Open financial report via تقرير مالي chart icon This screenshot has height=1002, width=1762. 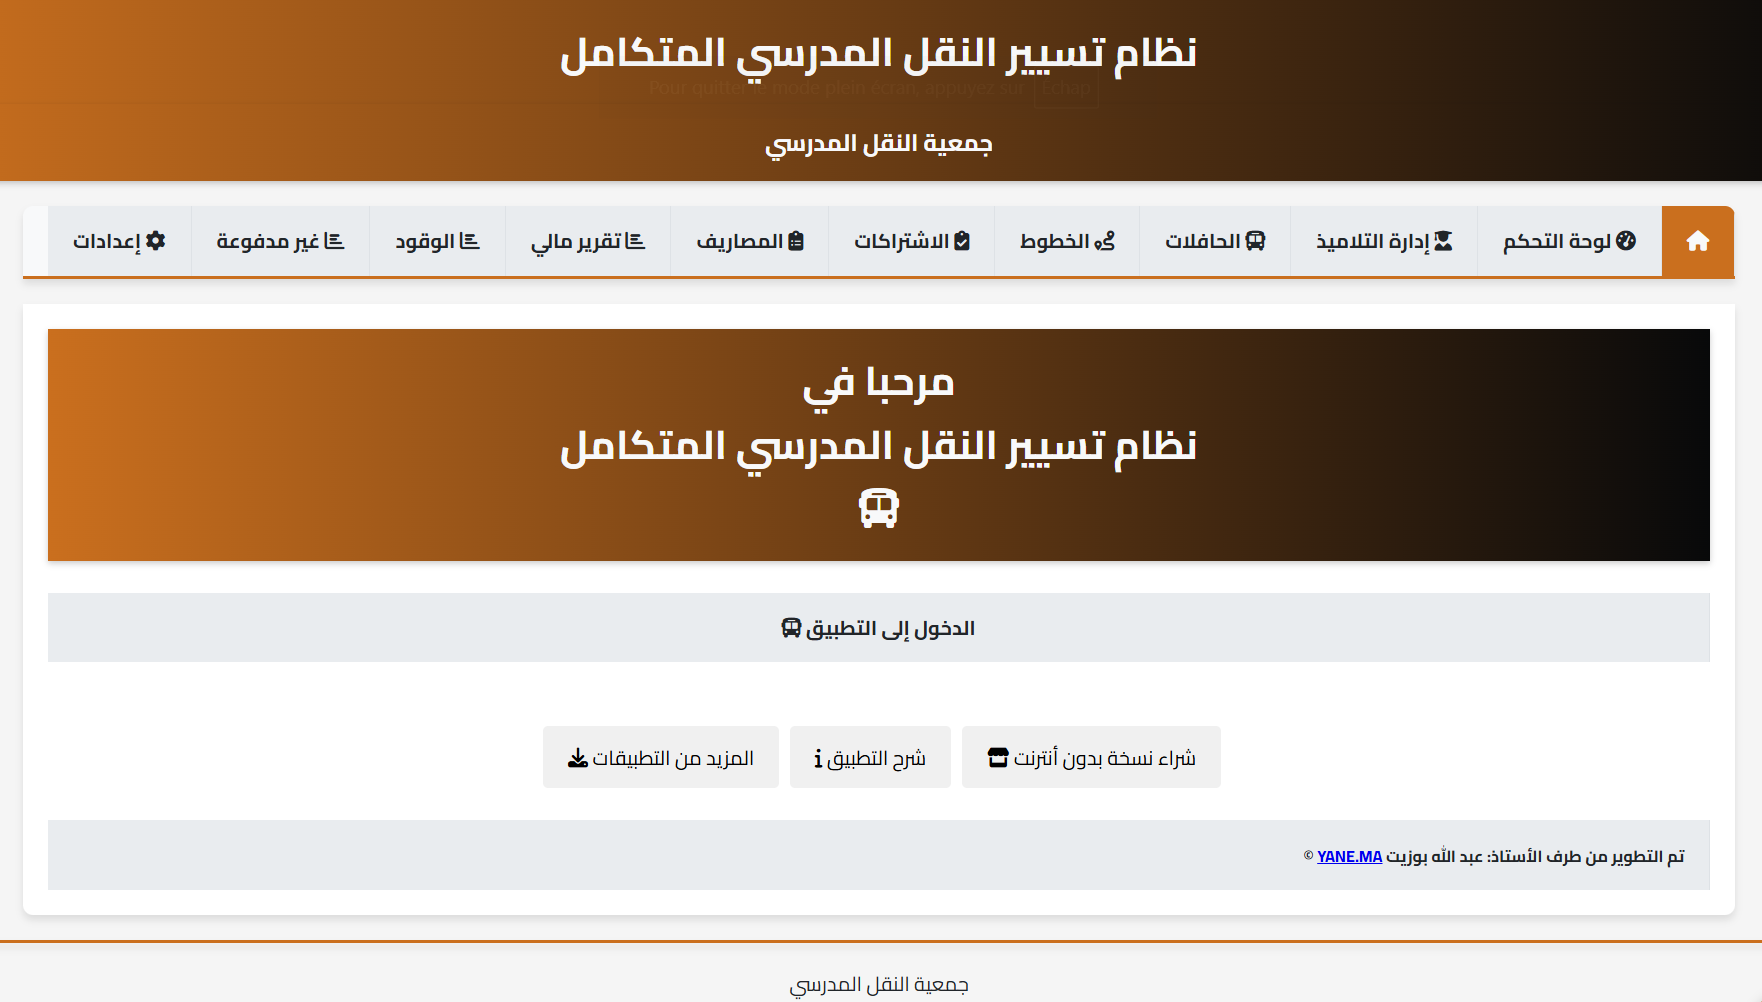coord(637,240)
